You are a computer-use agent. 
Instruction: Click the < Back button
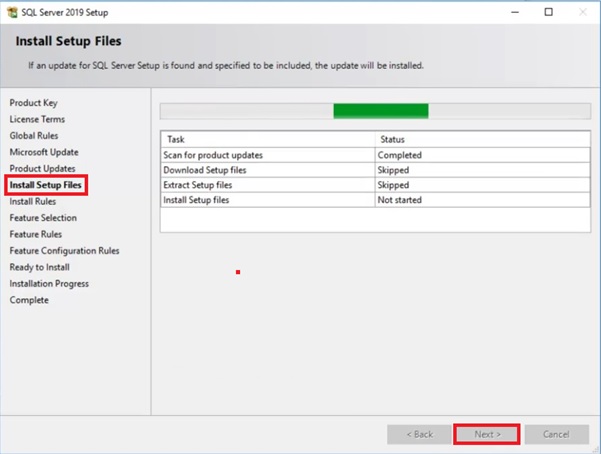point(419,434)
